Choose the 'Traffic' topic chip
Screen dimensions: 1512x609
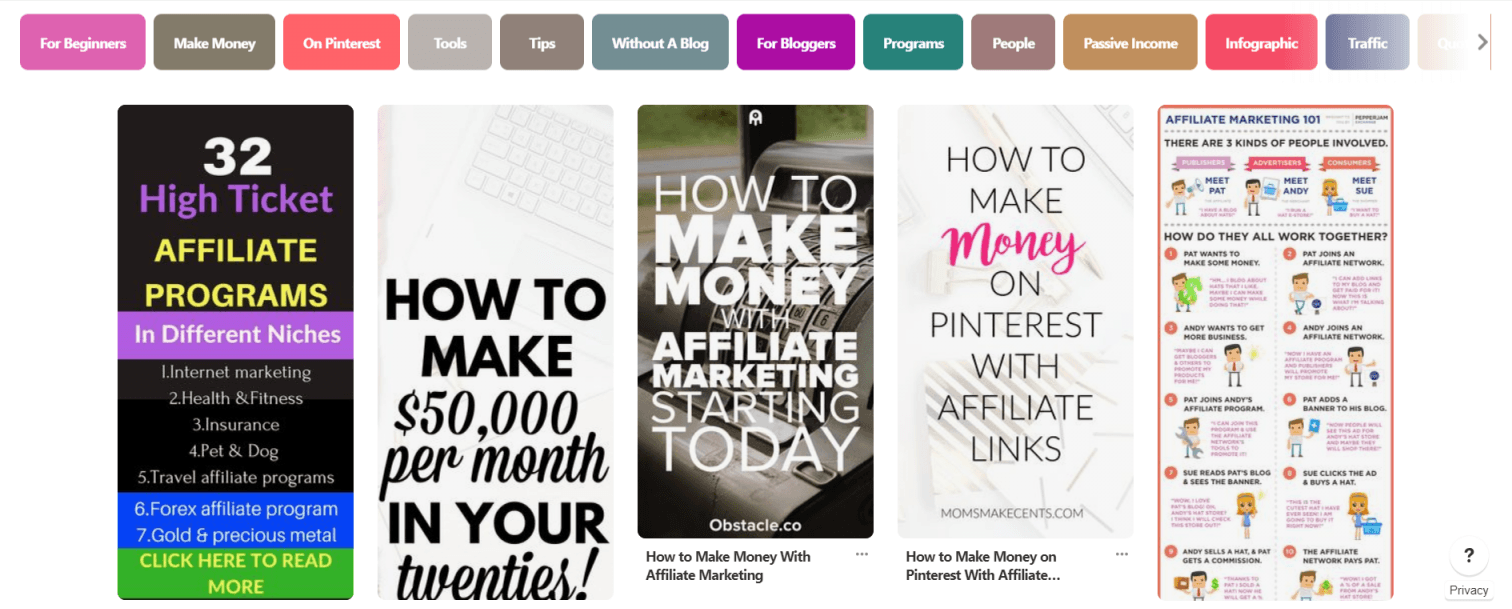(1367, 42)
